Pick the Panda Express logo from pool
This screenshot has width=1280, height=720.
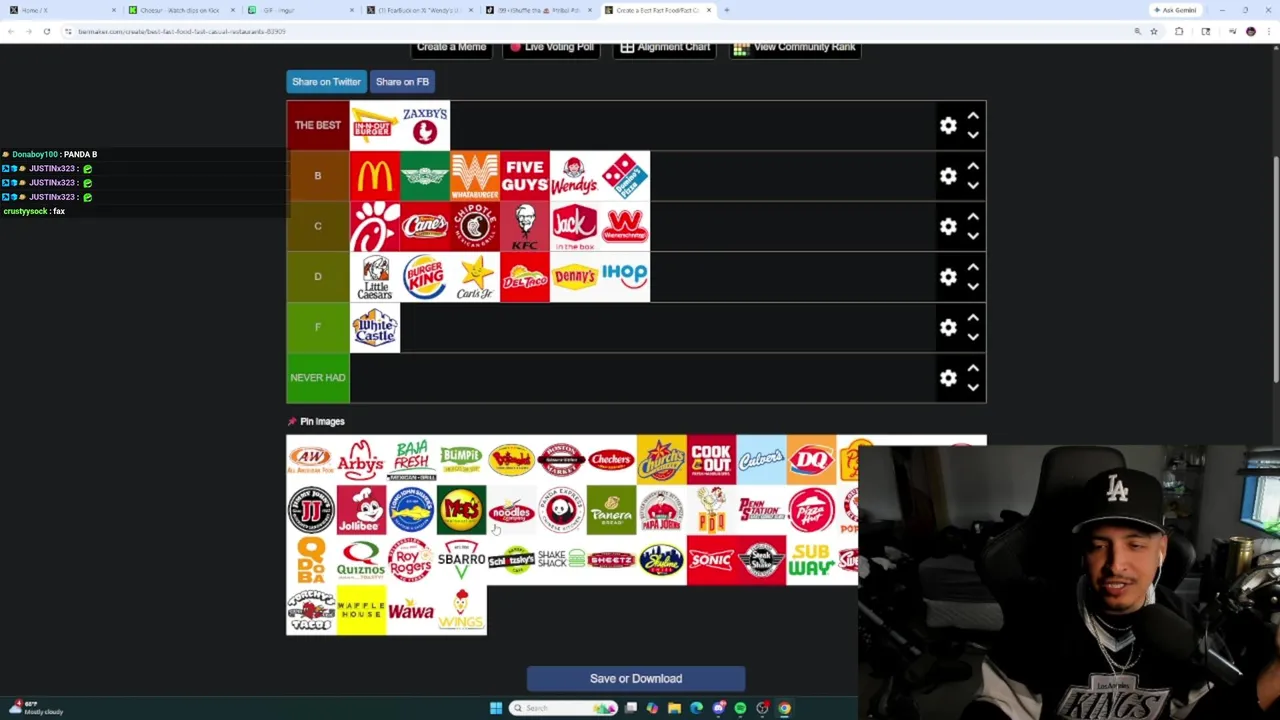(x=561, y=510)
